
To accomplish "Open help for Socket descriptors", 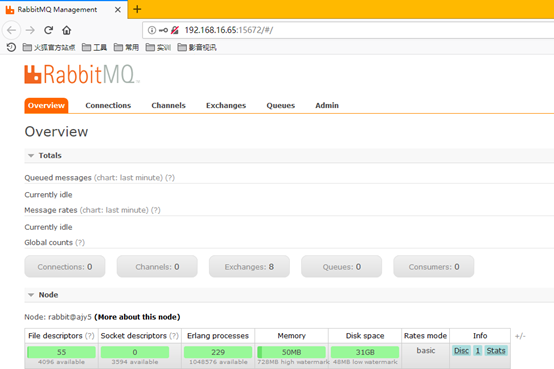I will click(x=174, y=336).
